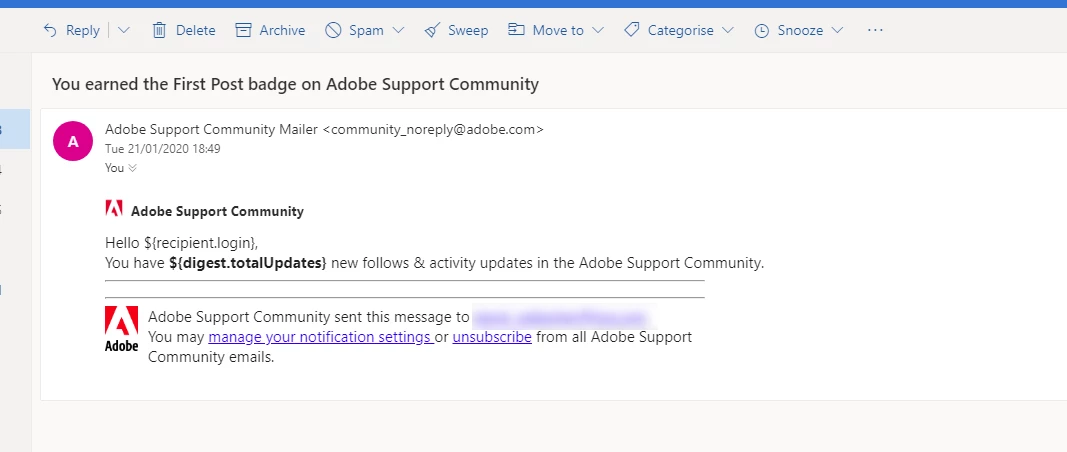Click sender name Adobe Support Community Mailer
This screenshot has width=1067, height=452.
[x=212, y=129]
